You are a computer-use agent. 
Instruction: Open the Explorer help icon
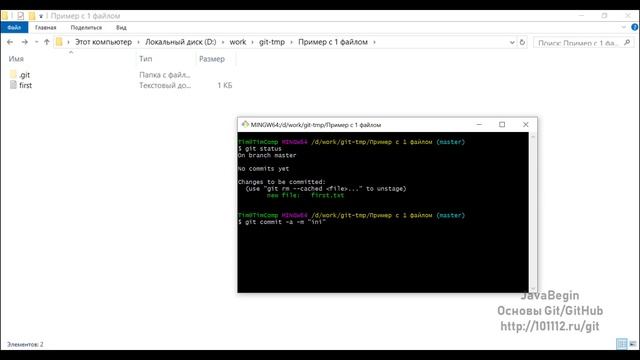point(635,27)
